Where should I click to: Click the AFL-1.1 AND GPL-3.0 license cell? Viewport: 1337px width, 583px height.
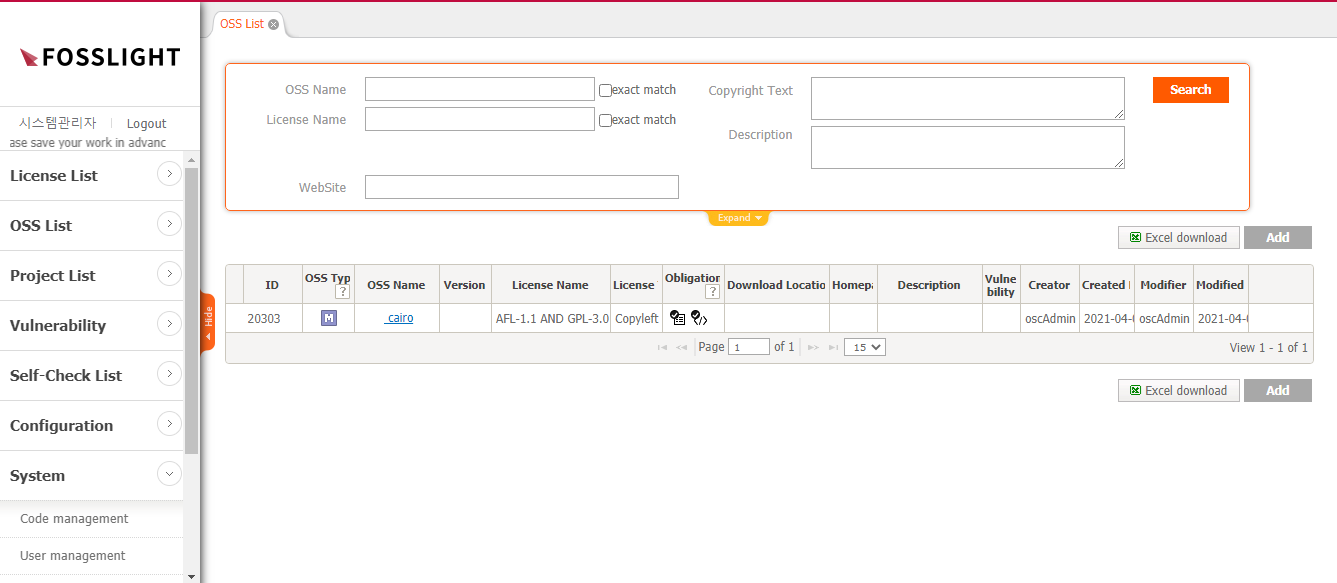[x=550, y=319]
